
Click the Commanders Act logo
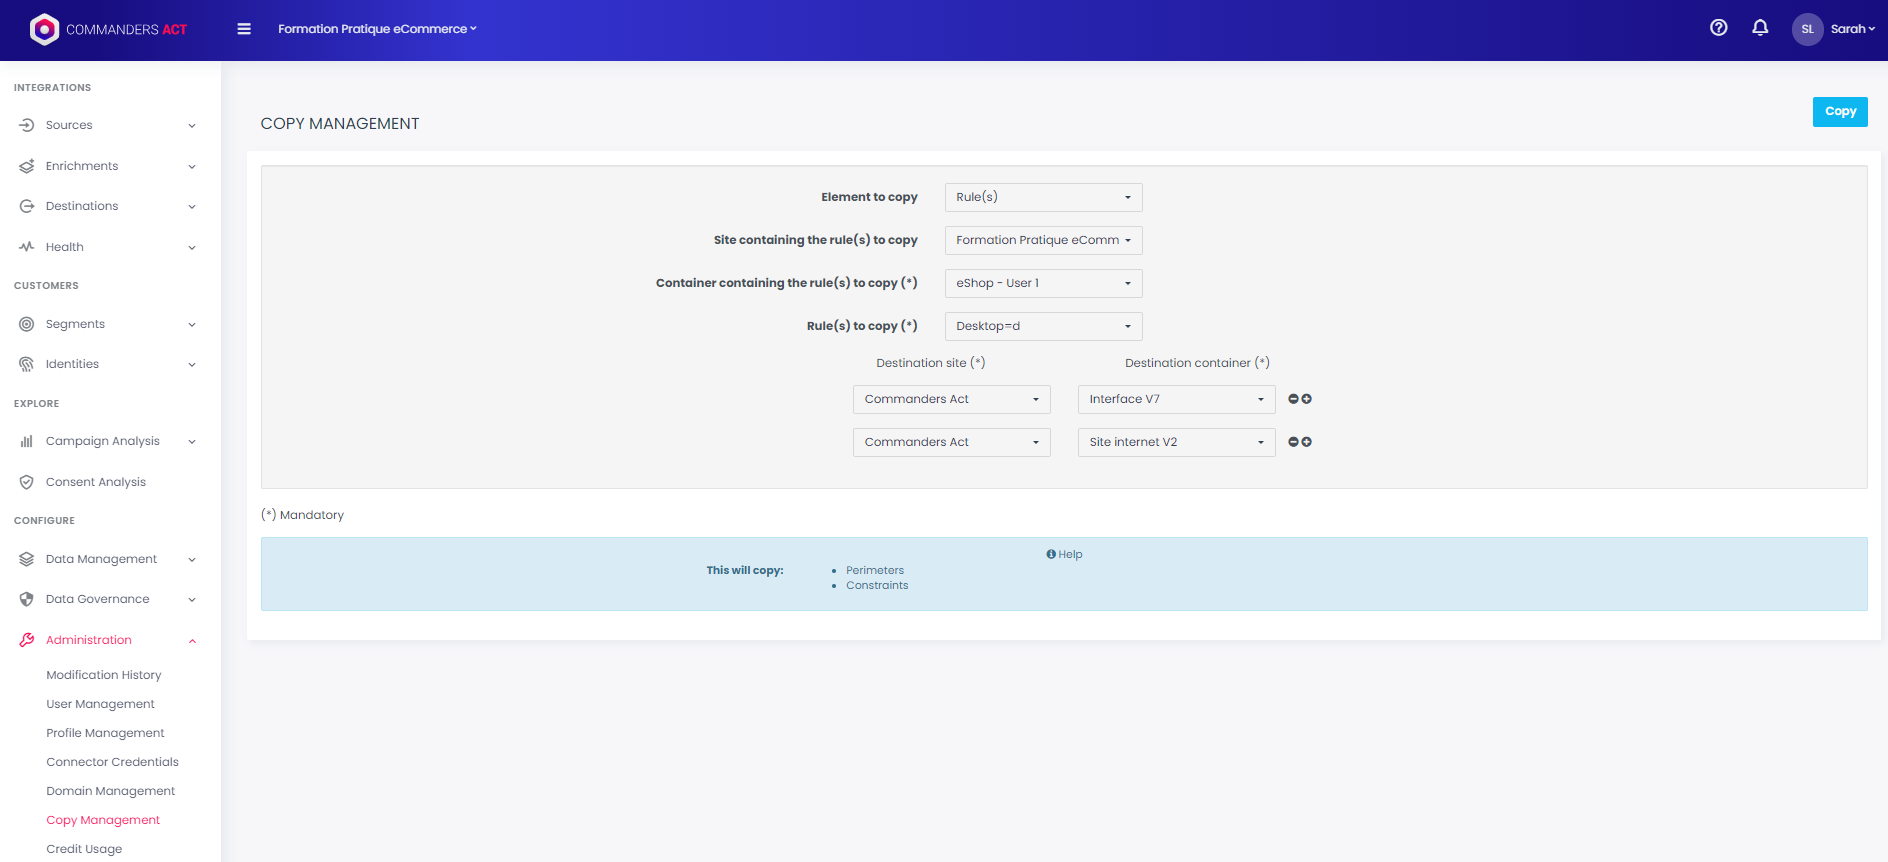coord(108,30)
